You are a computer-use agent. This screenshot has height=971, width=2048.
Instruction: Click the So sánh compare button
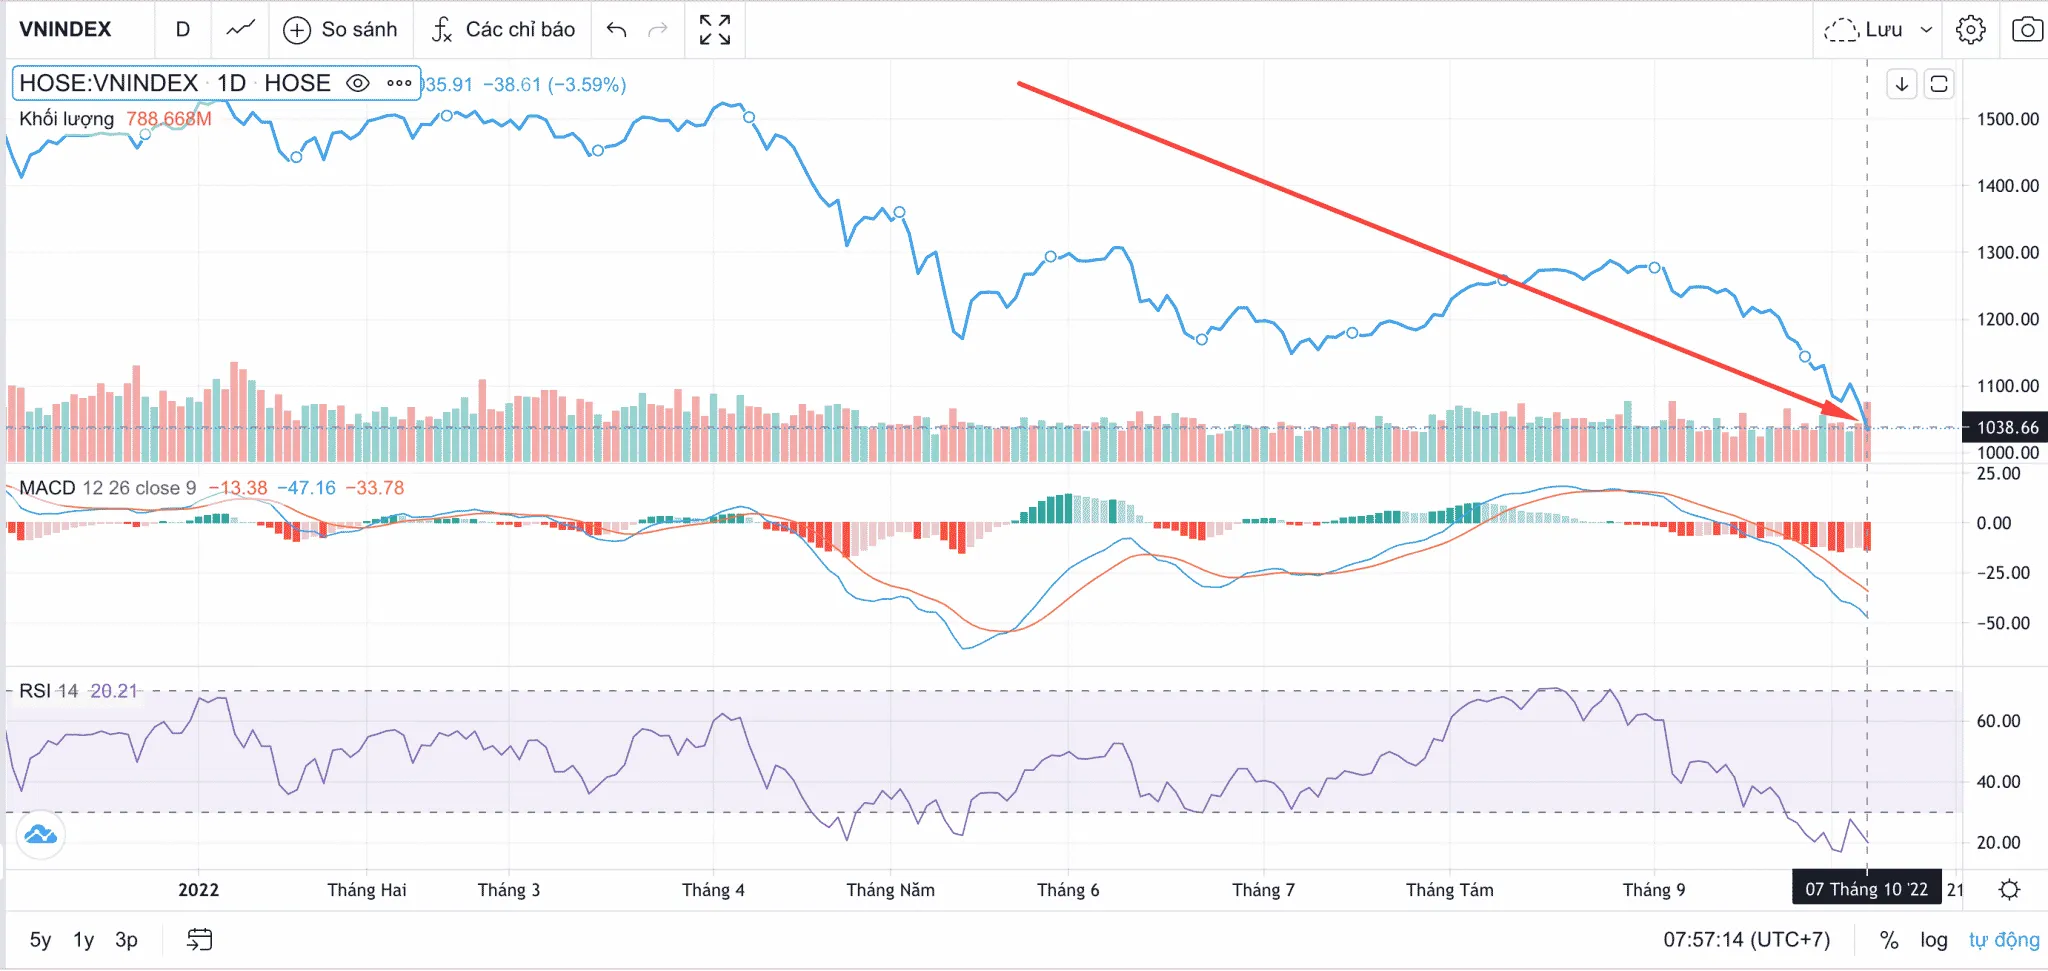point(340,30)
